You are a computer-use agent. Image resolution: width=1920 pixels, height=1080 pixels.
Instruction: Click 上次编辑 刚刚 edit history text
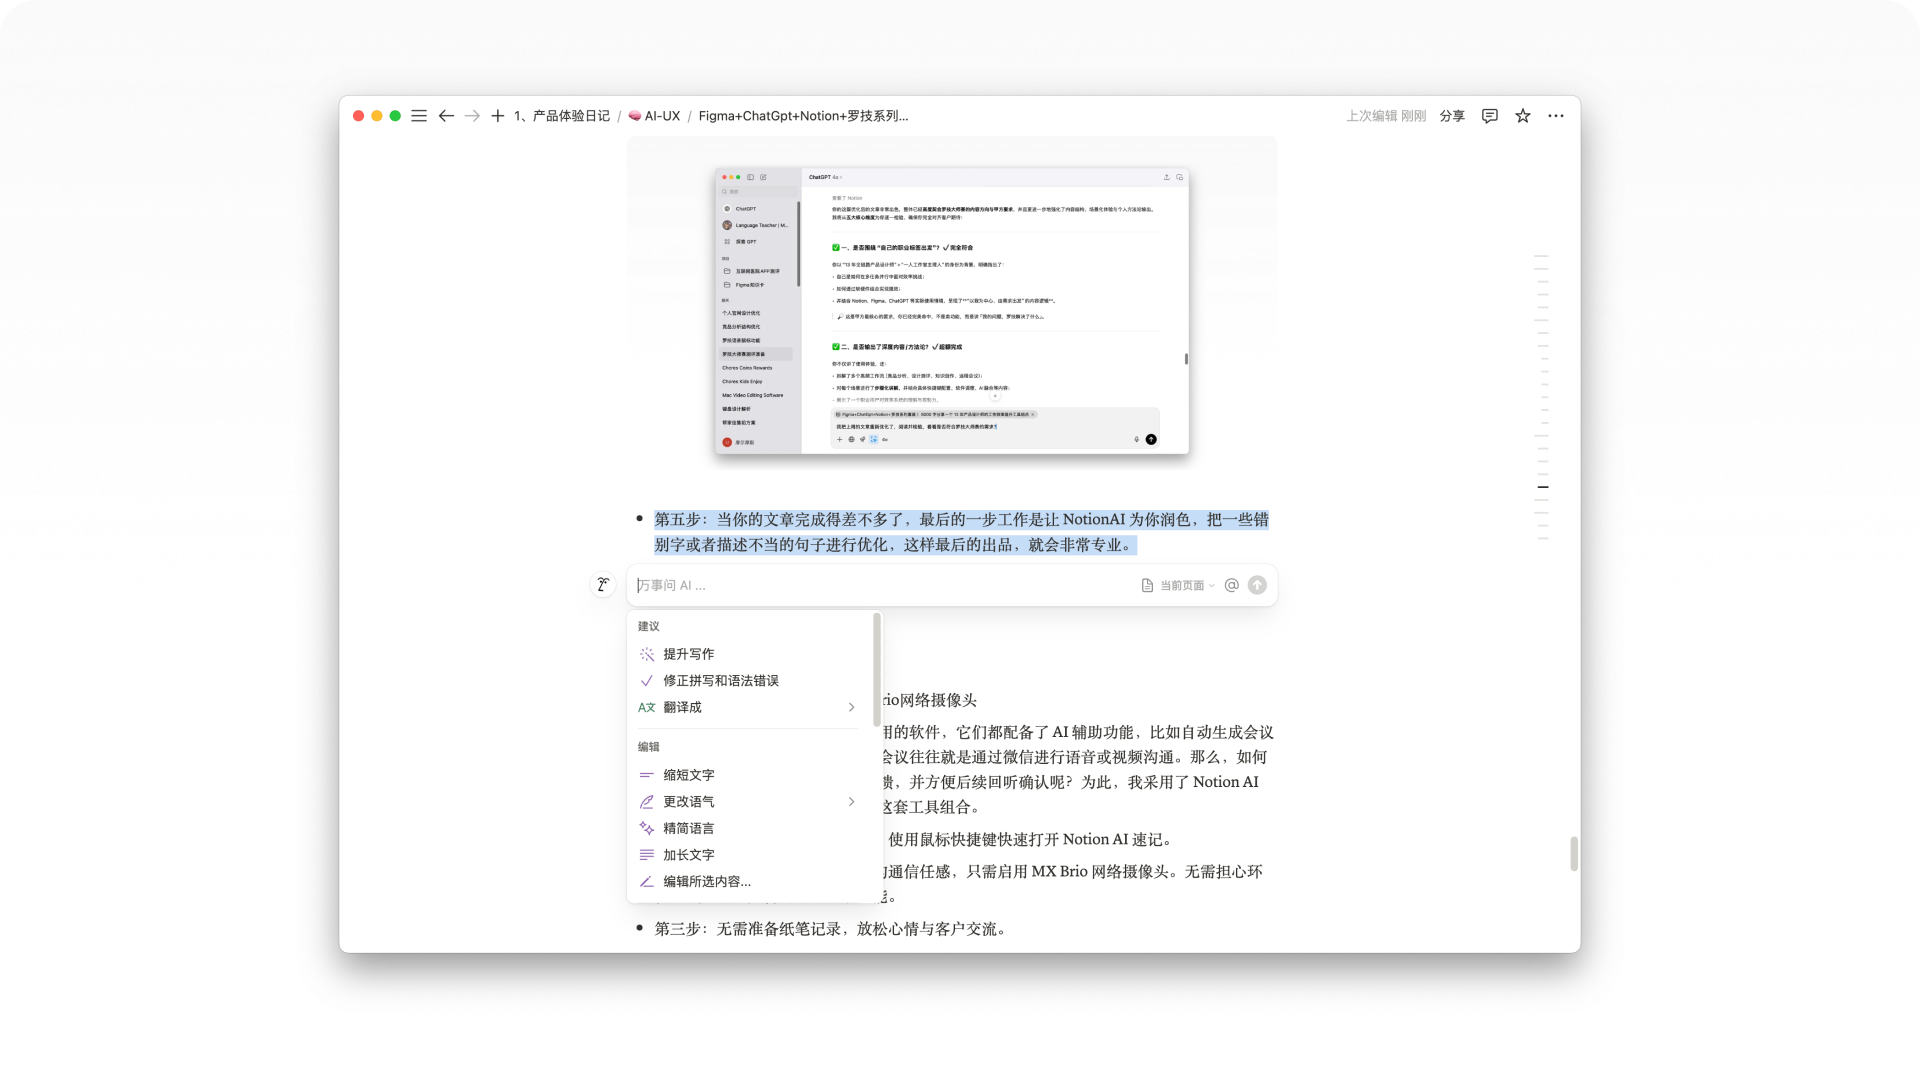click(x=1386, y=116)
